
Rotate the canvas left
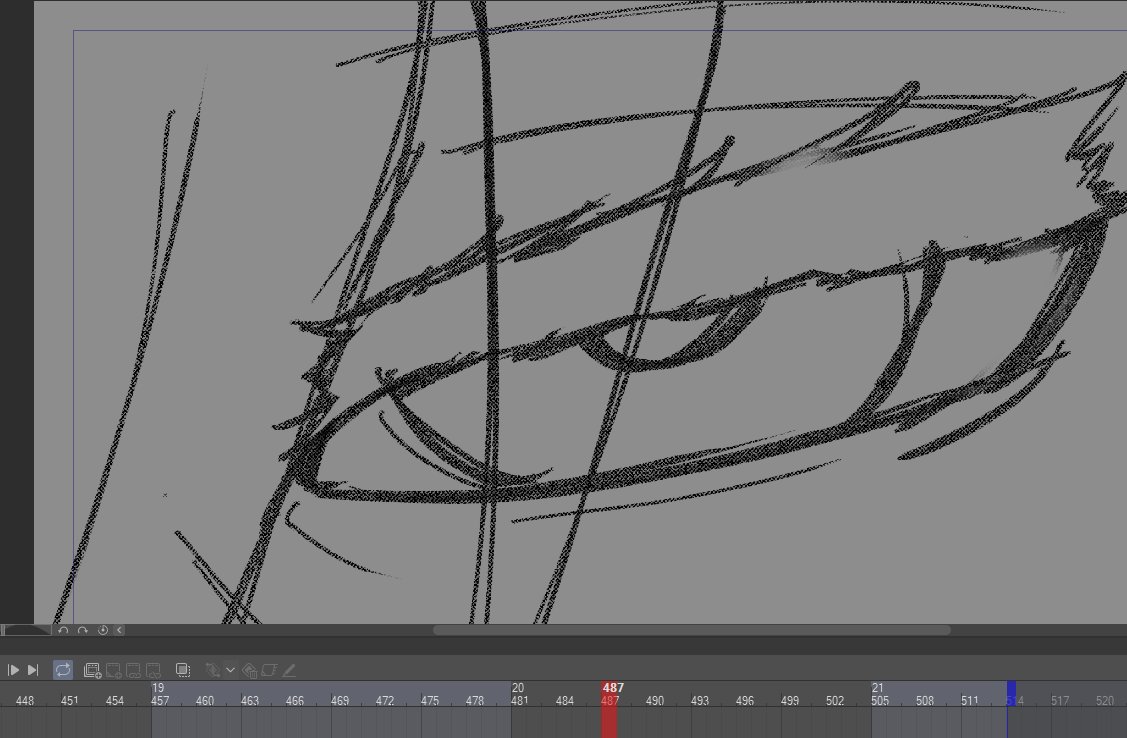coord(63,630)
